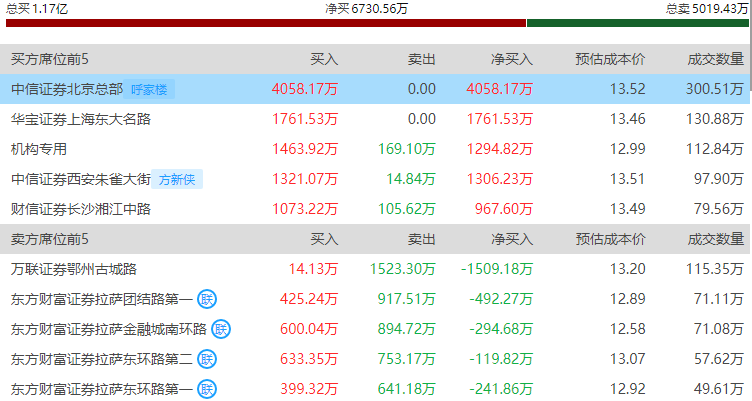Select the 机构专用 seat row

click(x=376, y=149)
